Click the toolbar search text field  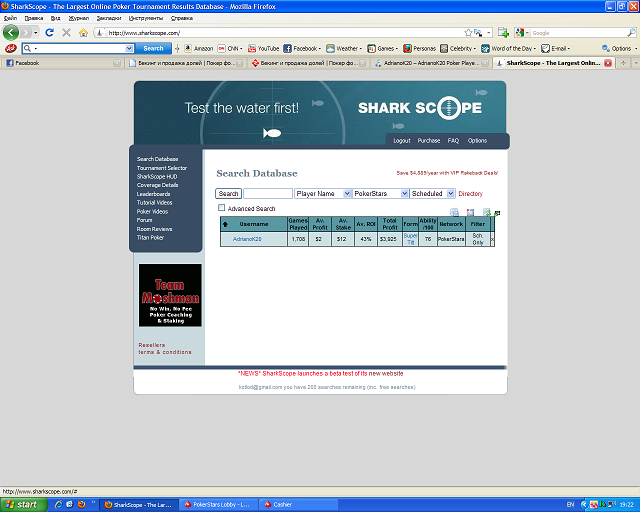tap(78, 49)
